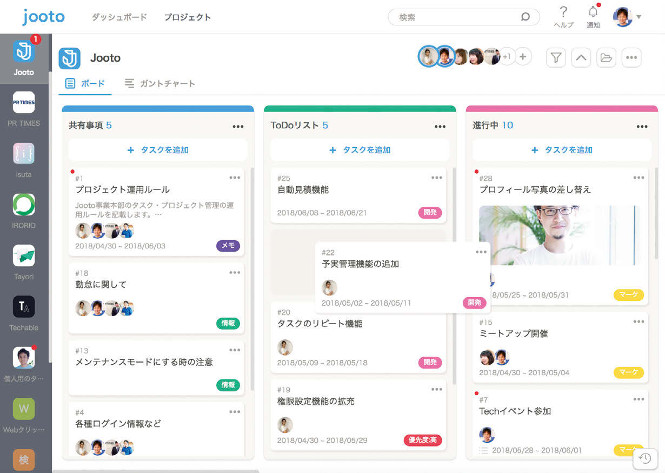Open the personal task project avatar in the sidebar
Image resolution: width=665 pixels, height=473 pixels.
[24, 358]
